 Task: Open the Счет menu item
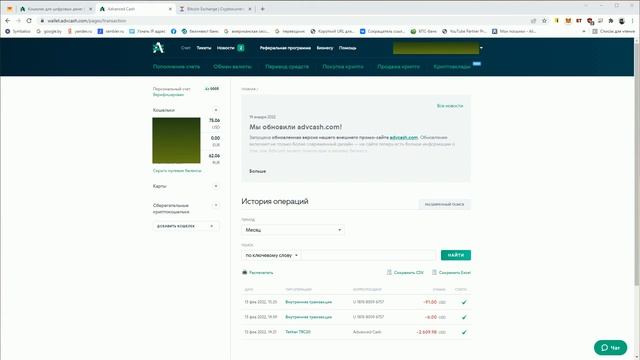(x=185, y=48)
